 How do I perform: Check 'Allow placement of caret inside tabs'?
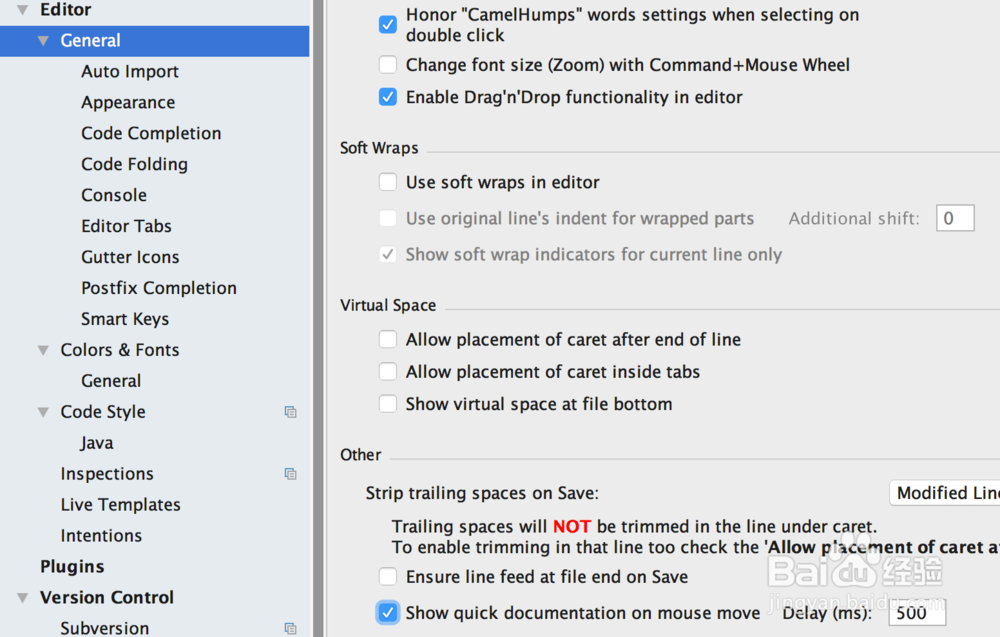388,372
